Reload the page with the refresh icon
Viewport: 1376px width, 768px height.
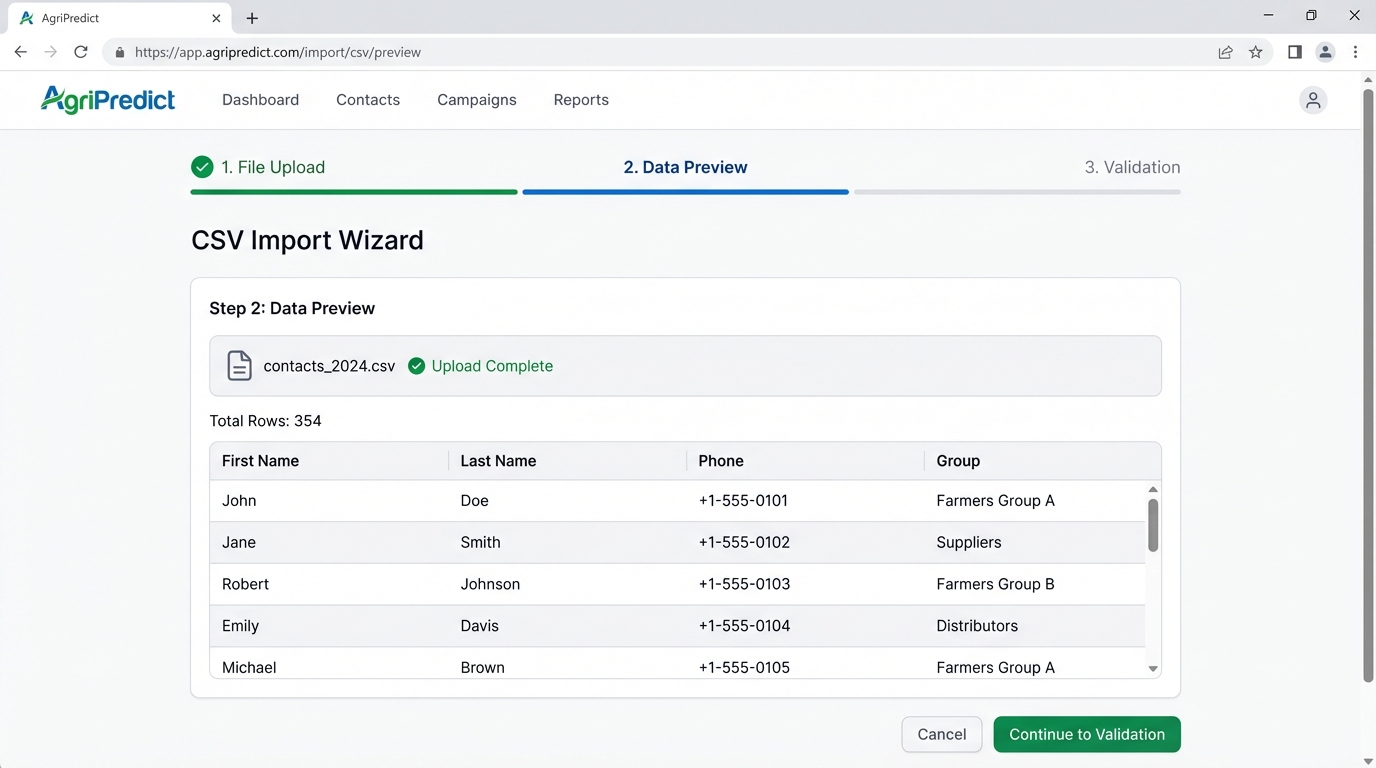coord(81,51)
